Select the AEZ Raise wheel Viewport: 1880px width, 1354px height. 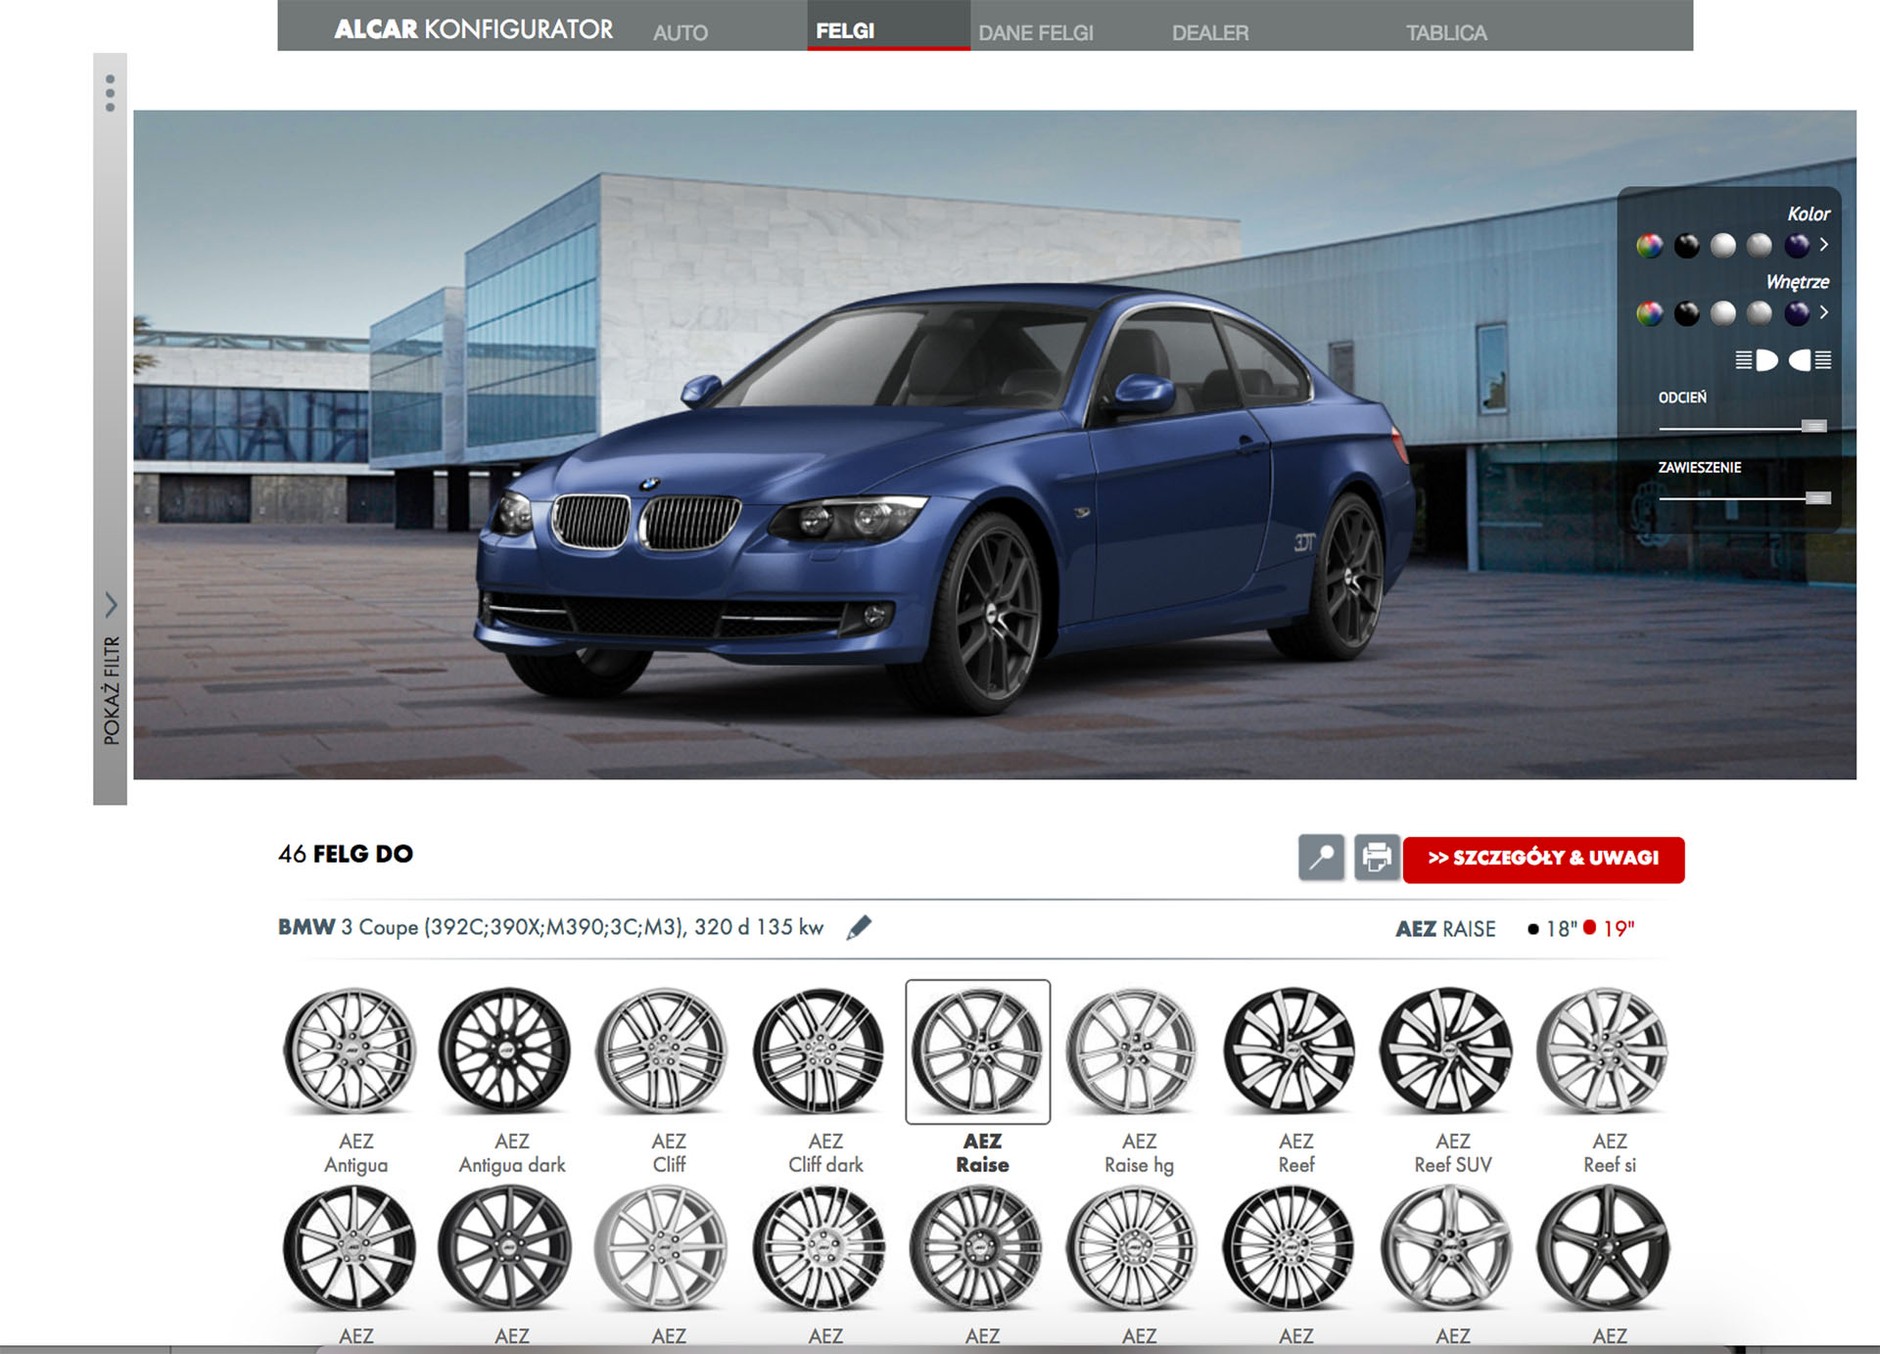coord(978,1051)
